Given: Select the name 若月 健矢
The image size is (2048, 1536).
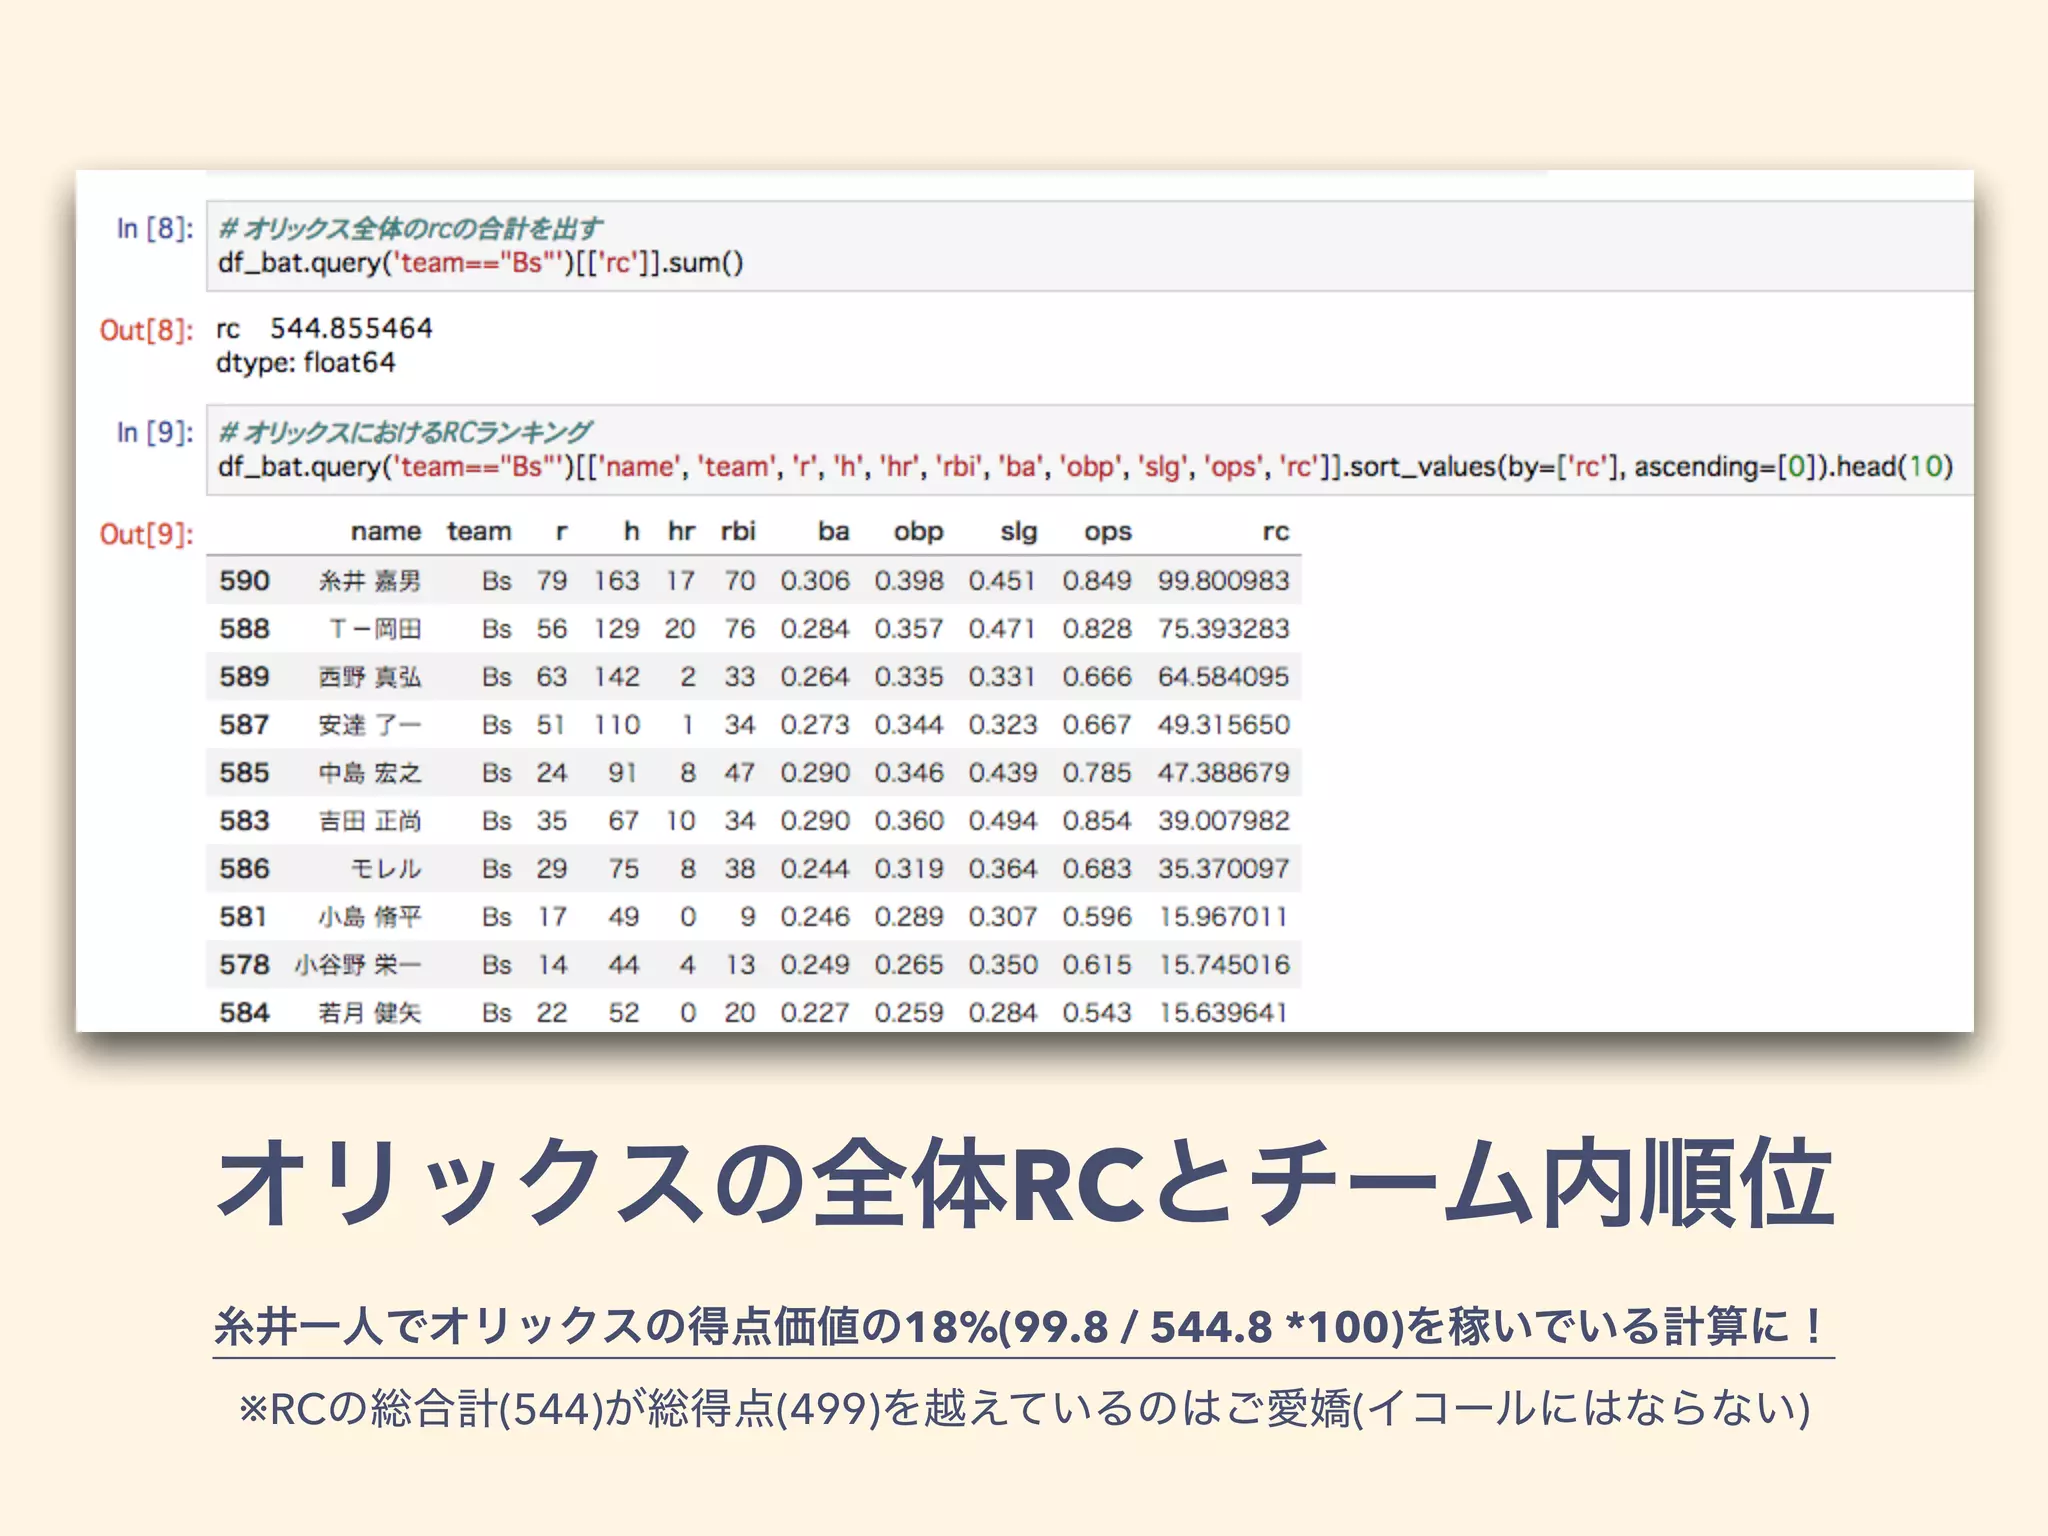Looking at the screenshot, I should pos(370,1012).
